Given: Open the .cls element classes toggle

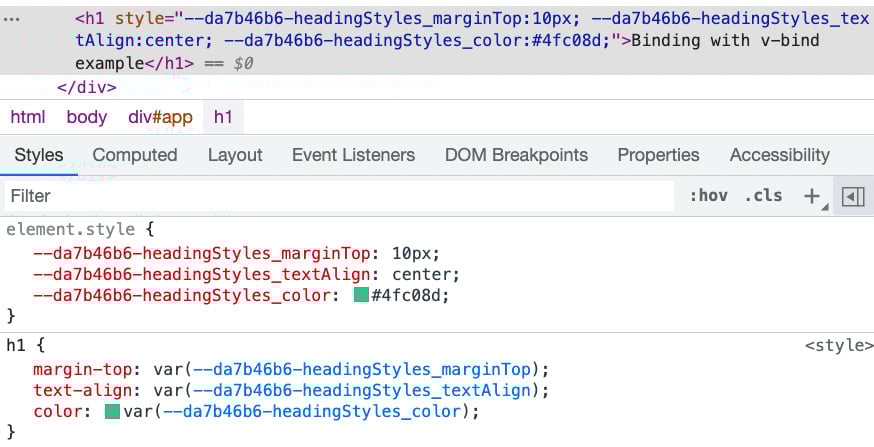Looking at the screenshot, I should click(763, 196).
